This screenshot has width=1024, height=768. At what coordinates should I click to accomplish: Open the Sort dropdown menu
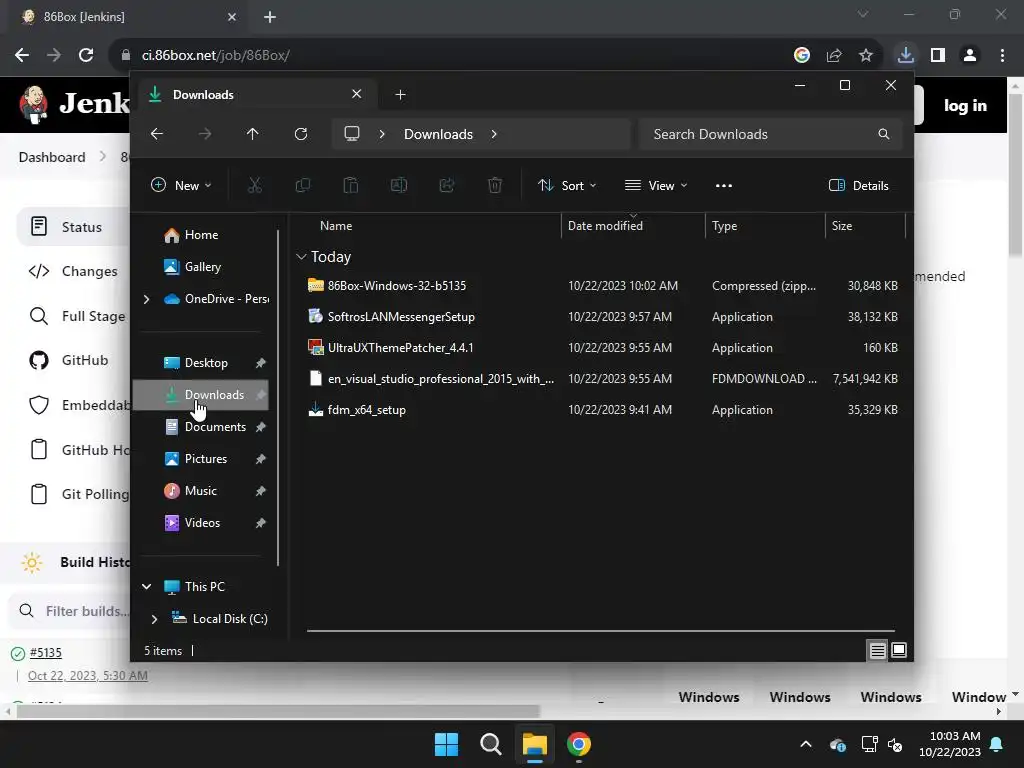click(x=567, y=185)
